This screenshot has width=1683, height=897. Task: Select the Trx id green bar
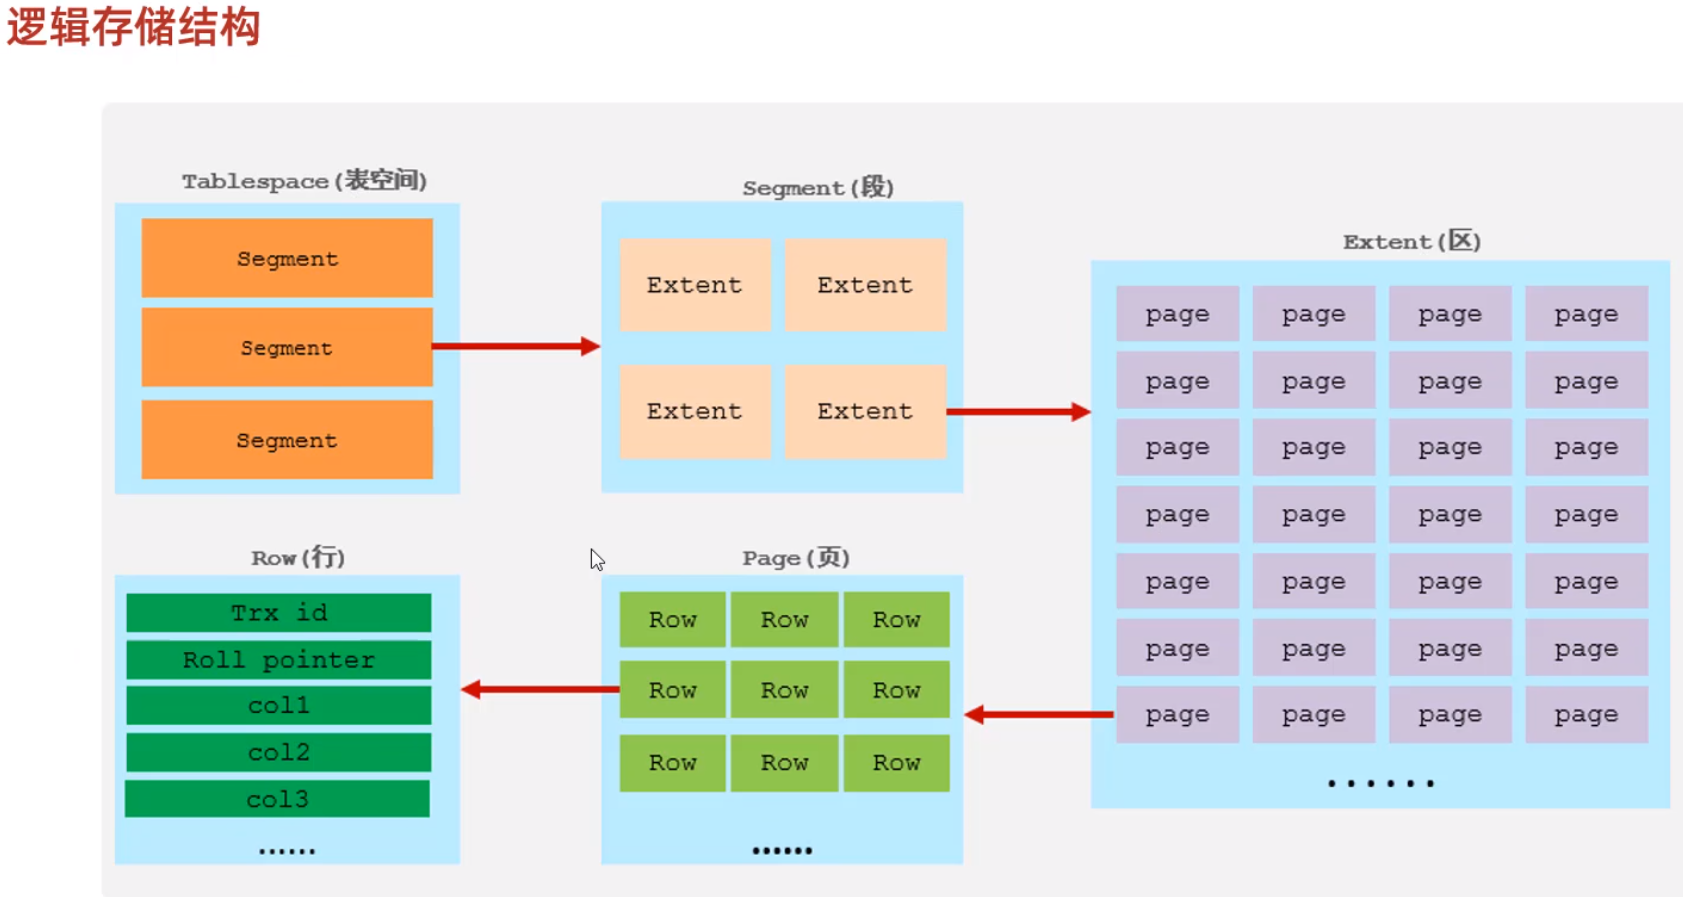(279, 613)
